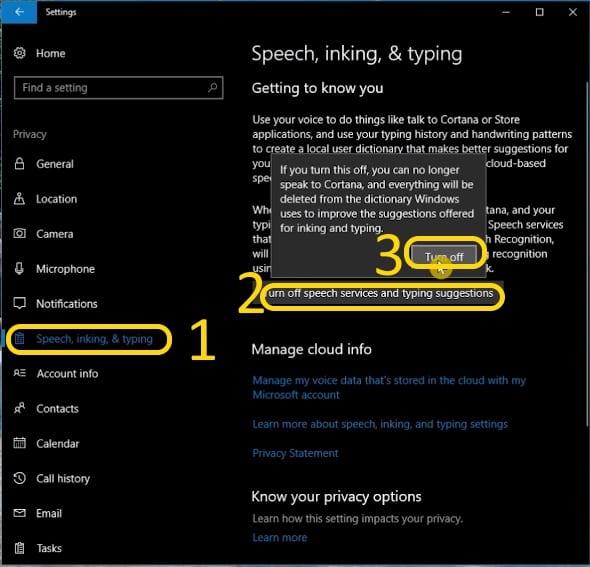Image resolution: width=590 pixels, height=567 pixels.
Task: Open Location via its pin icon
Action: tap(19, 199)
